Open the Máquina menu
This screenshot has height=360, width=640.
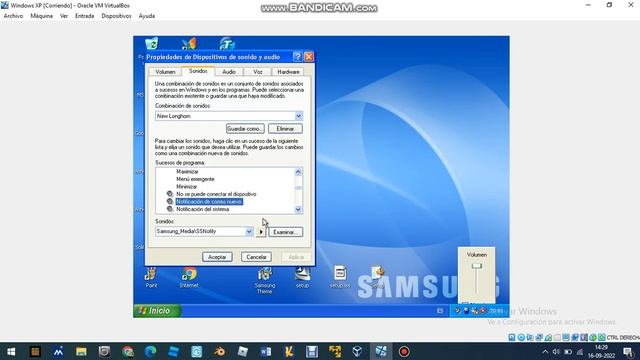(x=42, y=16)
